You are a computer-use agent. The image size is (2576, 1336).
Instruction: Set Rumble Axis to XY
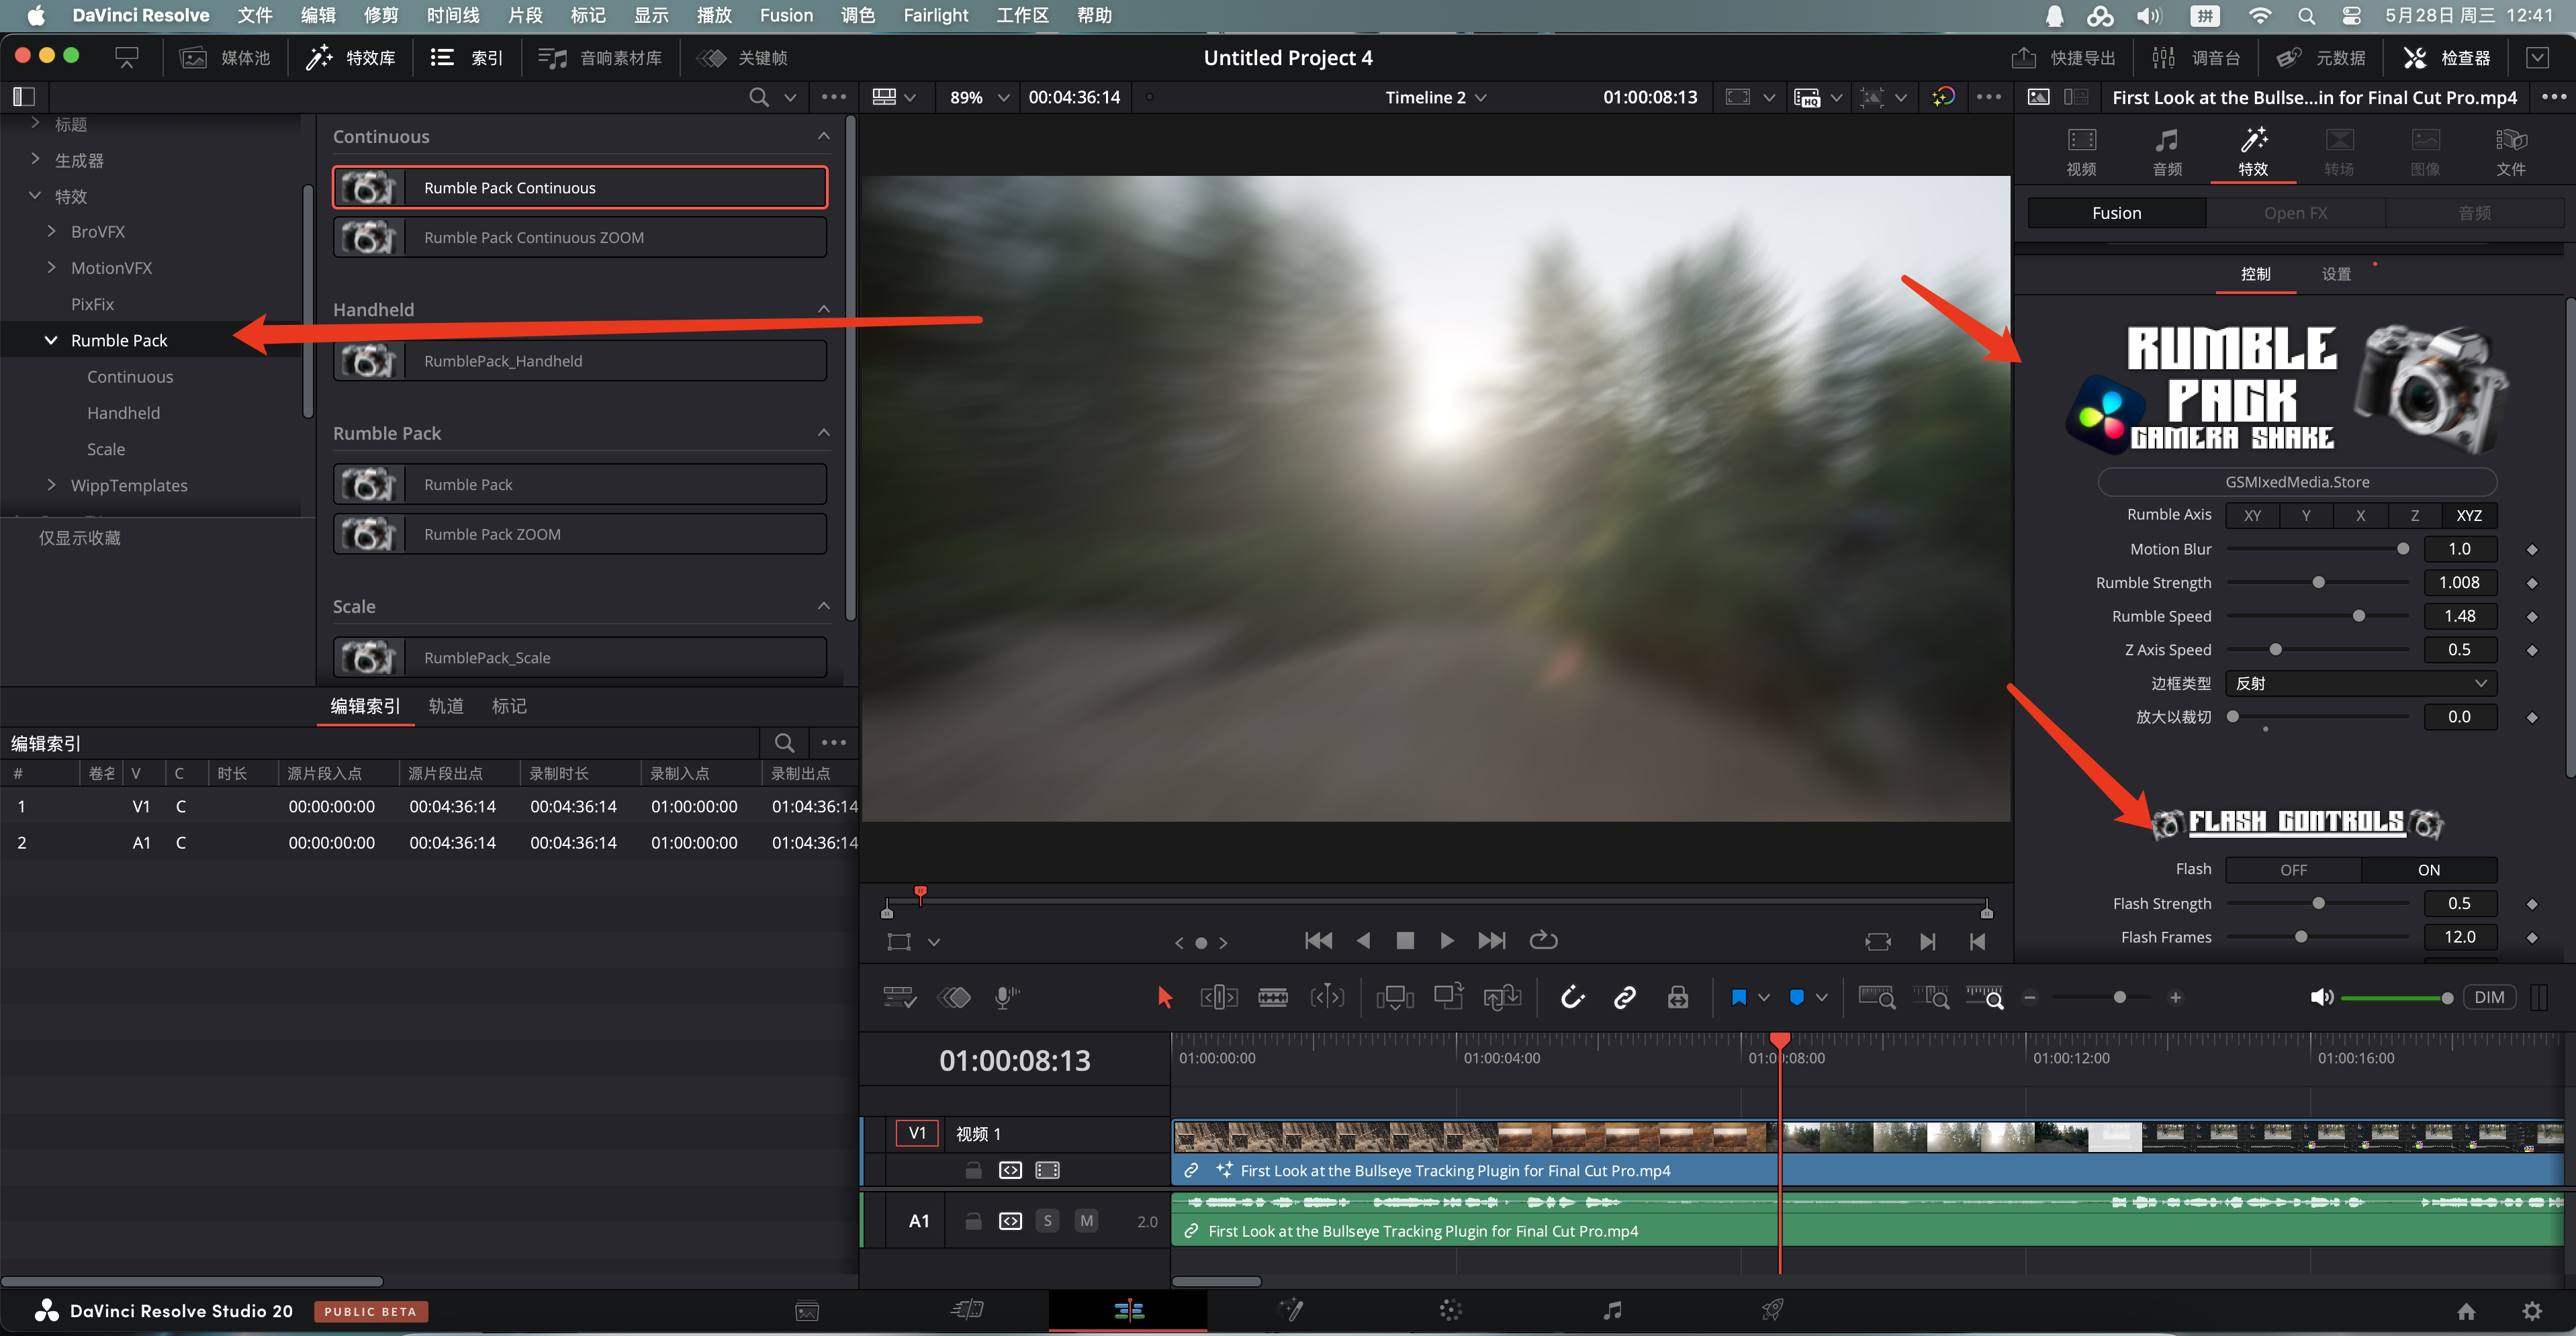pos(2252,515)
